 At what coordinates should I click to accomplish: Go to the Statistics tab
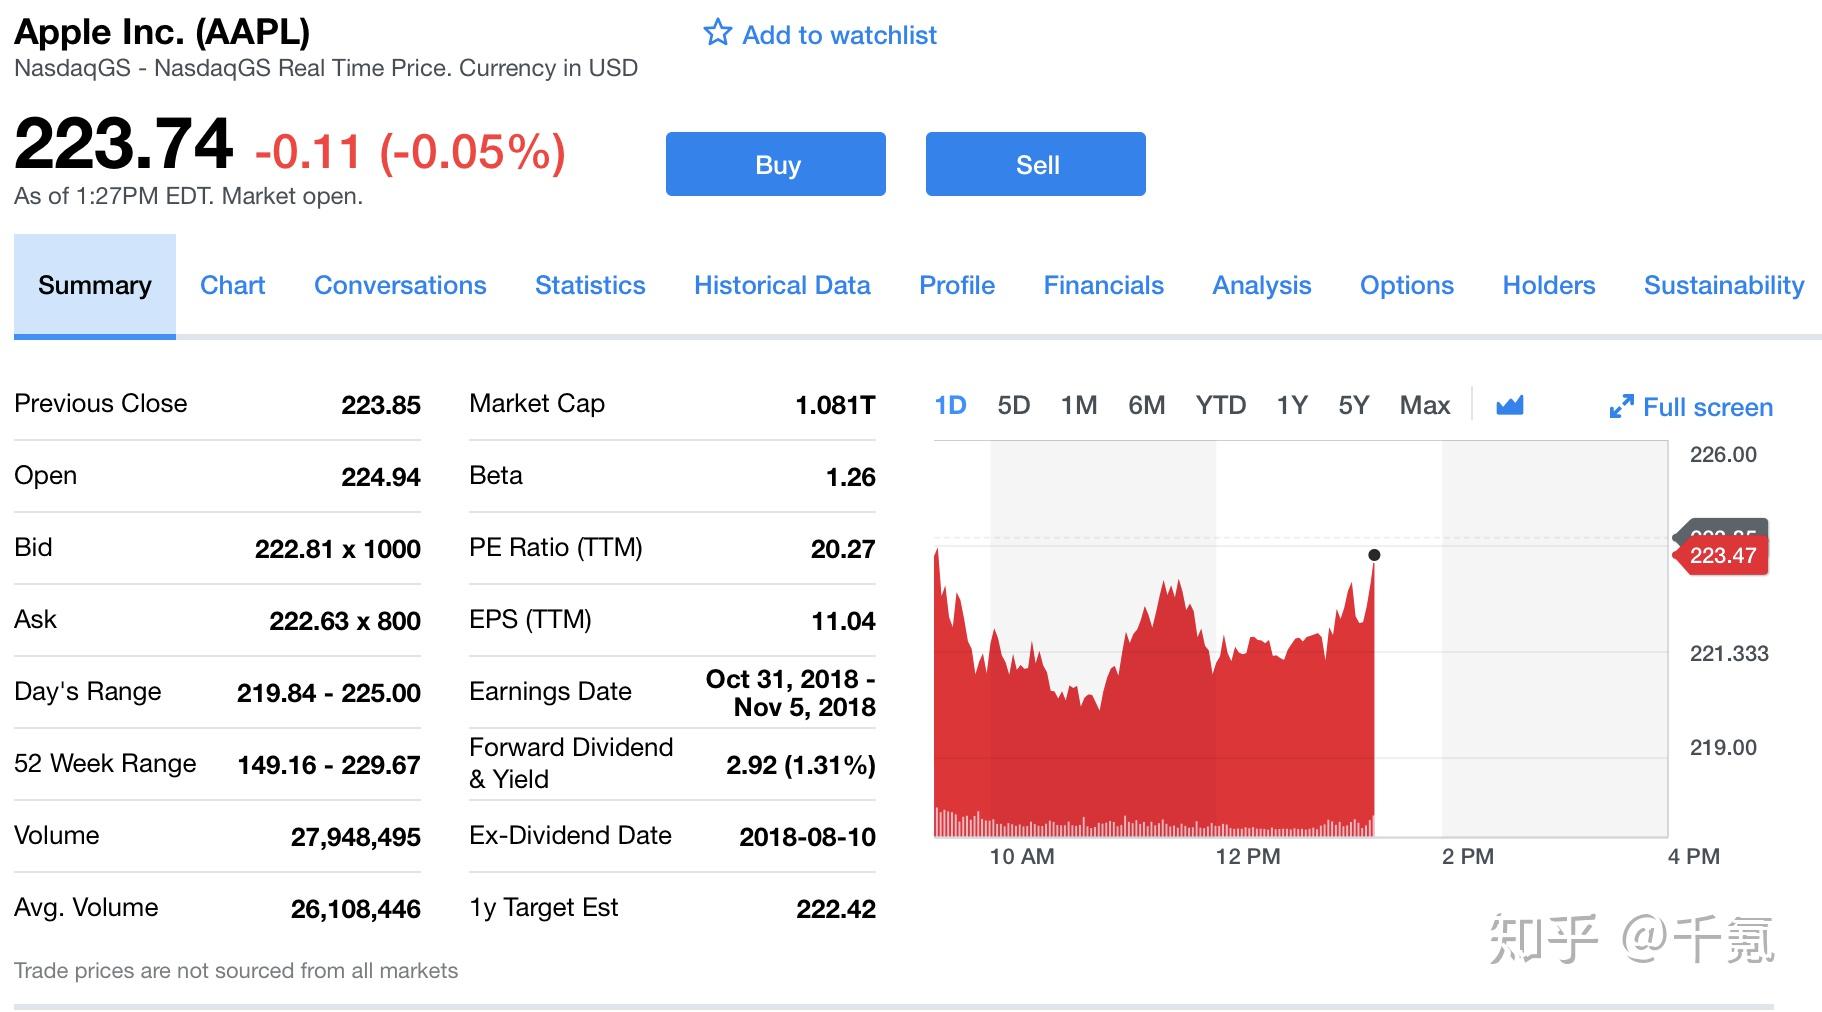click(590, 286)
